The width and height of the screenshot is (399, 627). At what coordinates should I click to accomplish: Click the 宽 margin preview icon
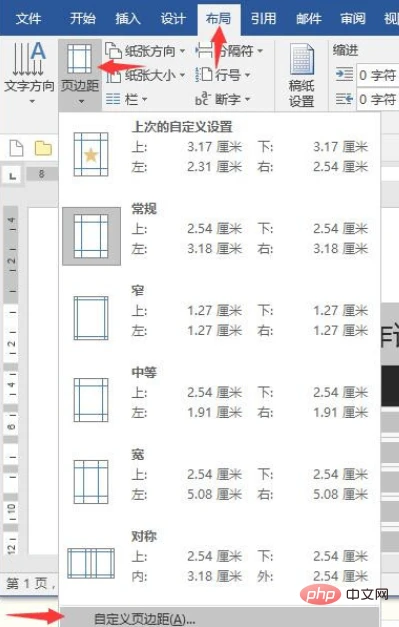click(91, 482)
